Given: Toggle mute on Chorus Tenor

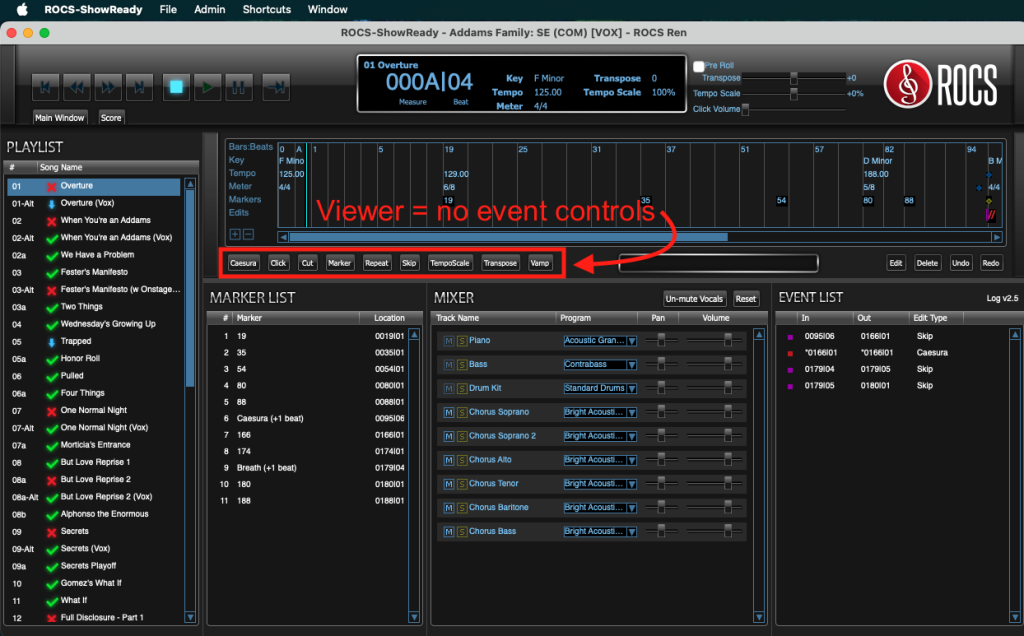Looking at the screenshot, I should (x=449, y=484).
